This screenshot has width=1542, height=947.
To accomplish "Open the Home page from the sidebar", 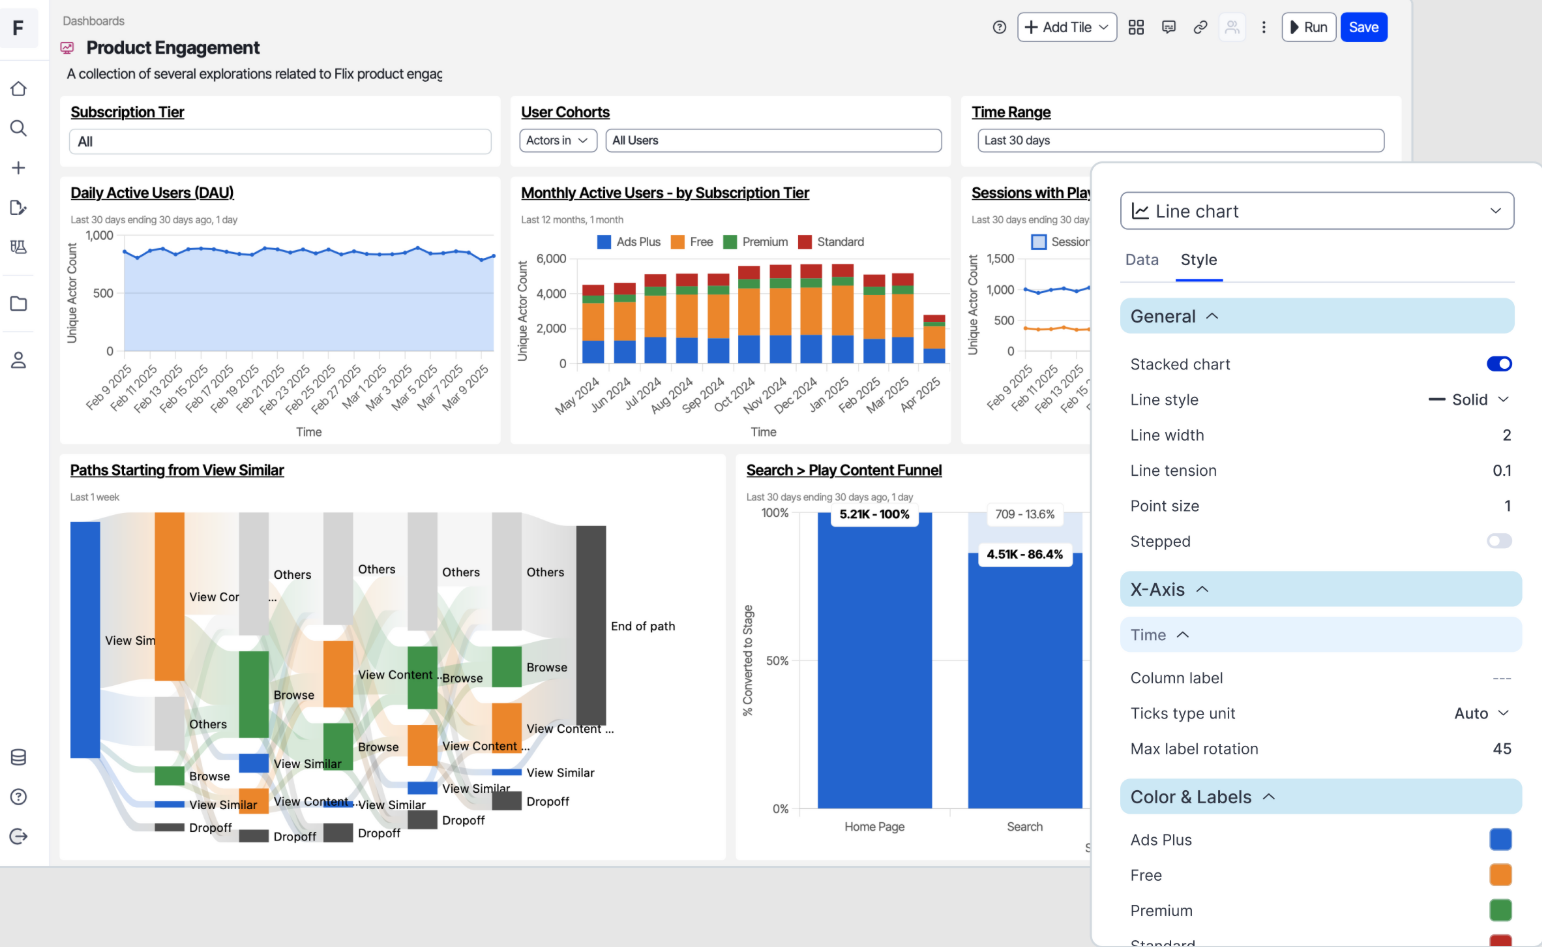I will (18, 88).
